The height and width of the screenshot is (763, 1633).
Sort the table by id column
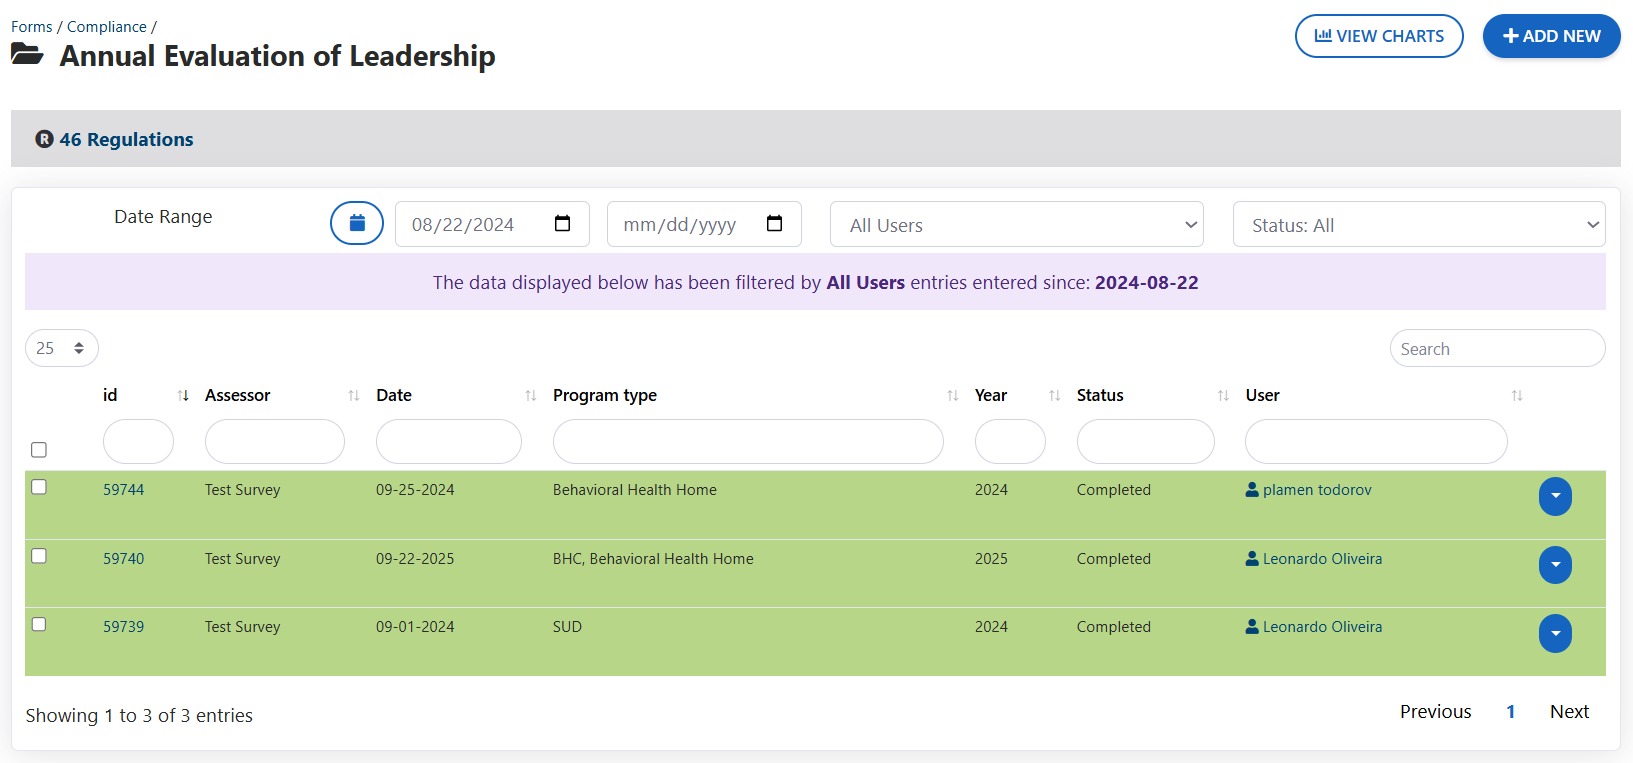tap(183, 396)
